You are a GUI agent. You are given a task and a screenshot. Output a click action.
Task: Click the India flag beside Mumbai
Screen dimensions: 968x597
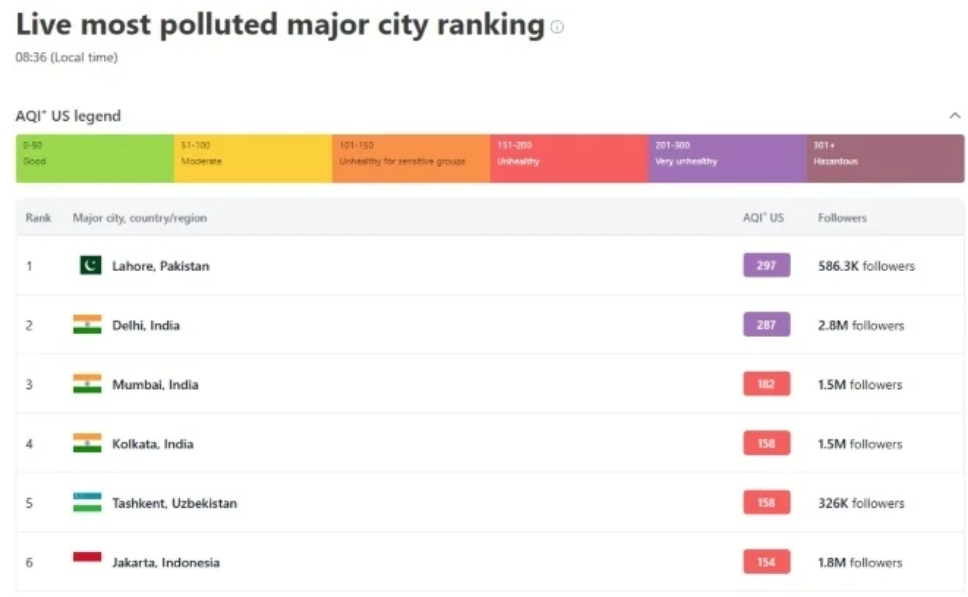[x=87, y=384]
